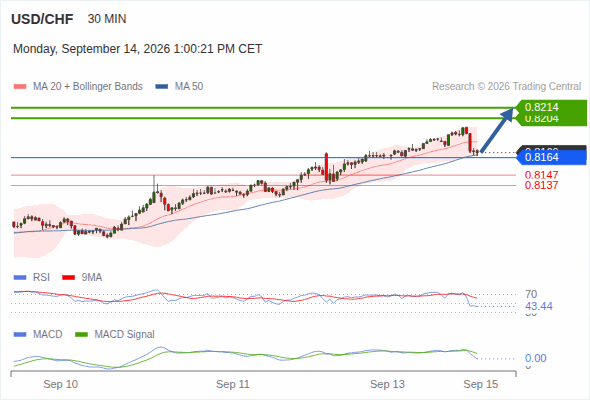590x400 pixels.
Task: Click the green MACD Signal legend swatch
Action: pos(82,335)
